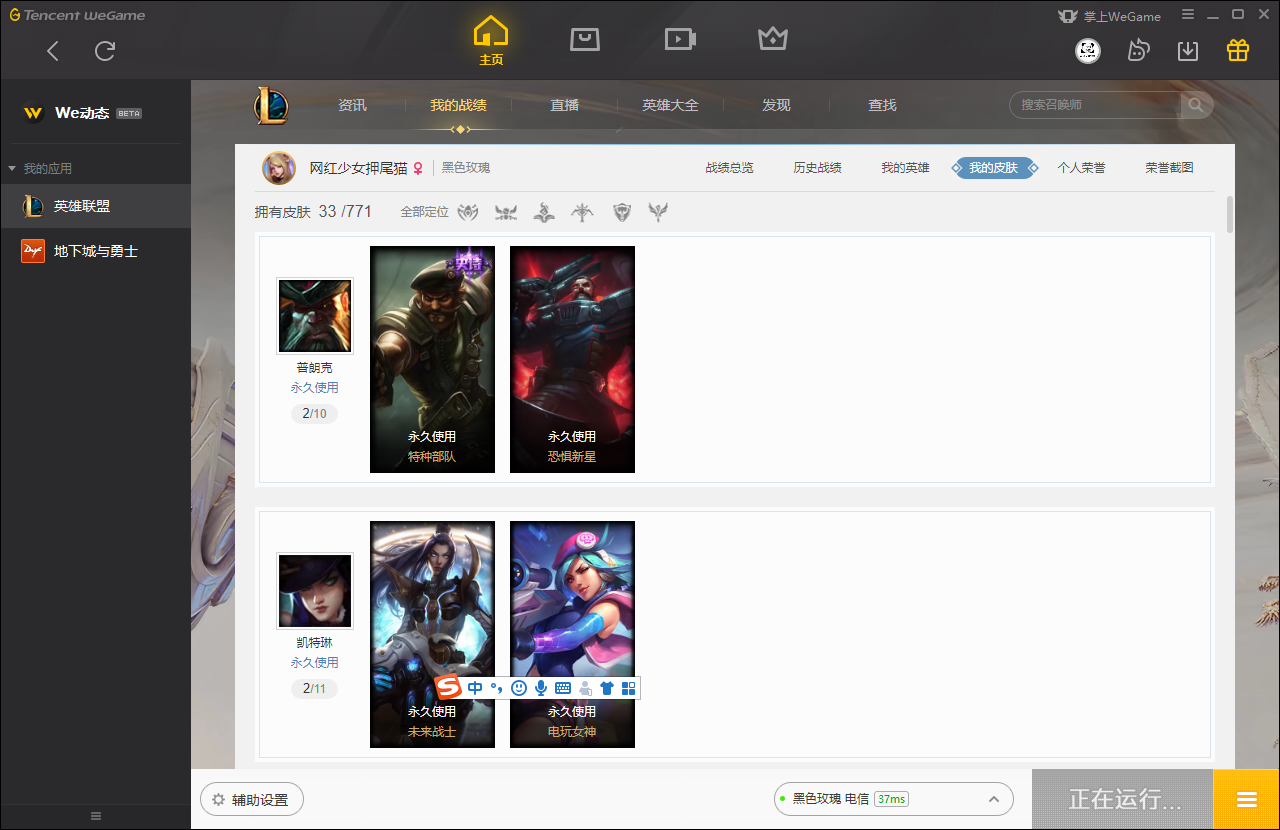Image resolution: width=1280 pixels, height=830 pixels.
Task: Open the 查找 tab
Action: 882,105
